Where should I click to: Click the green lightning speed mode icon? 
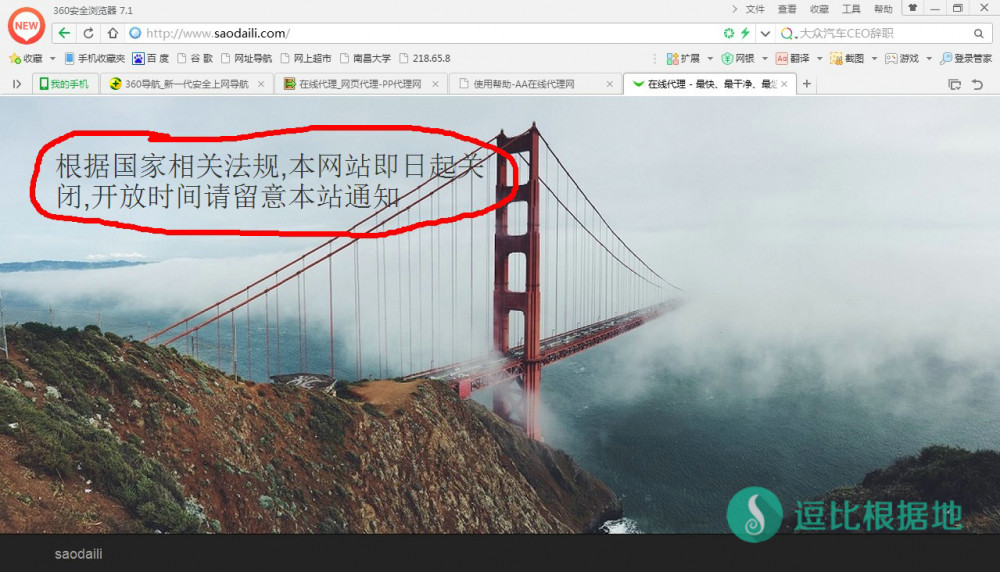tap(744, 33)
